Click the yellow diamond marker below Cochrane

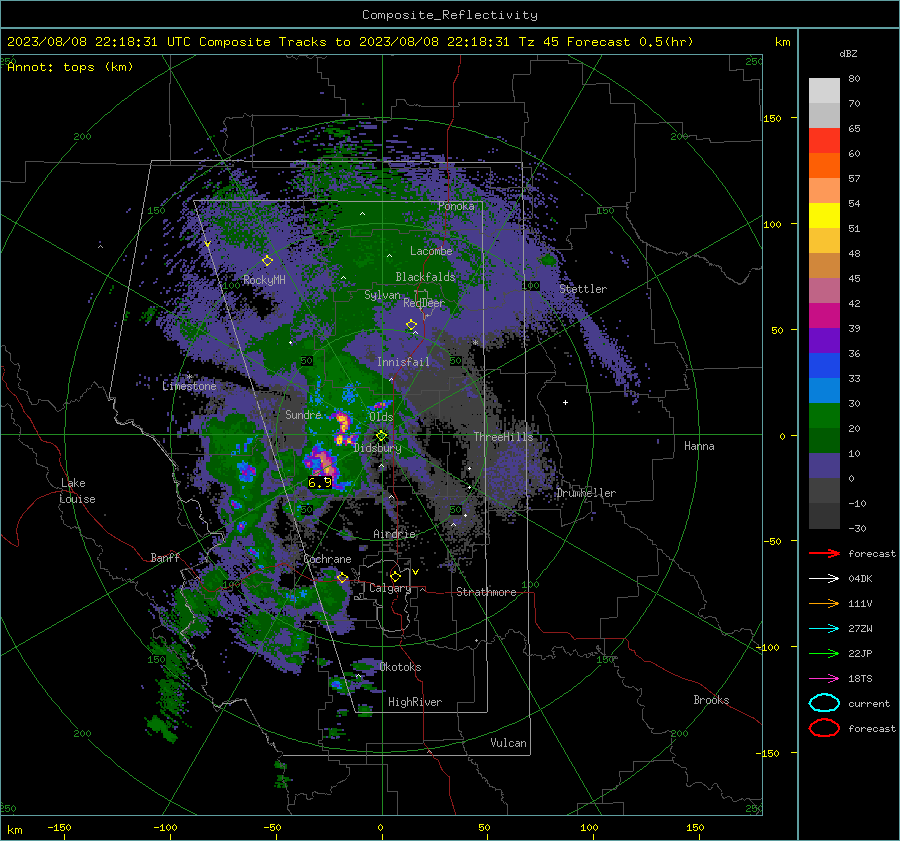pos(342,578)
